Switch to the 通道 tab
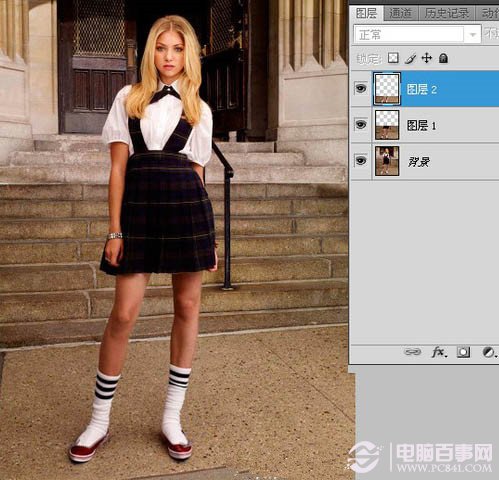Image resolution: width=499 pixels, height=480 pixels. (x=400, y=13)
